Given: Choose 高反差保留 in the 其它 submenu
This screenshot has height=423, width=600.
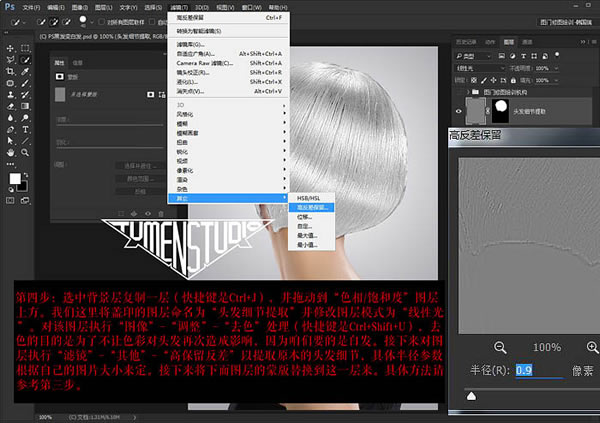Looking at the screenshot, I should (312, 207).
